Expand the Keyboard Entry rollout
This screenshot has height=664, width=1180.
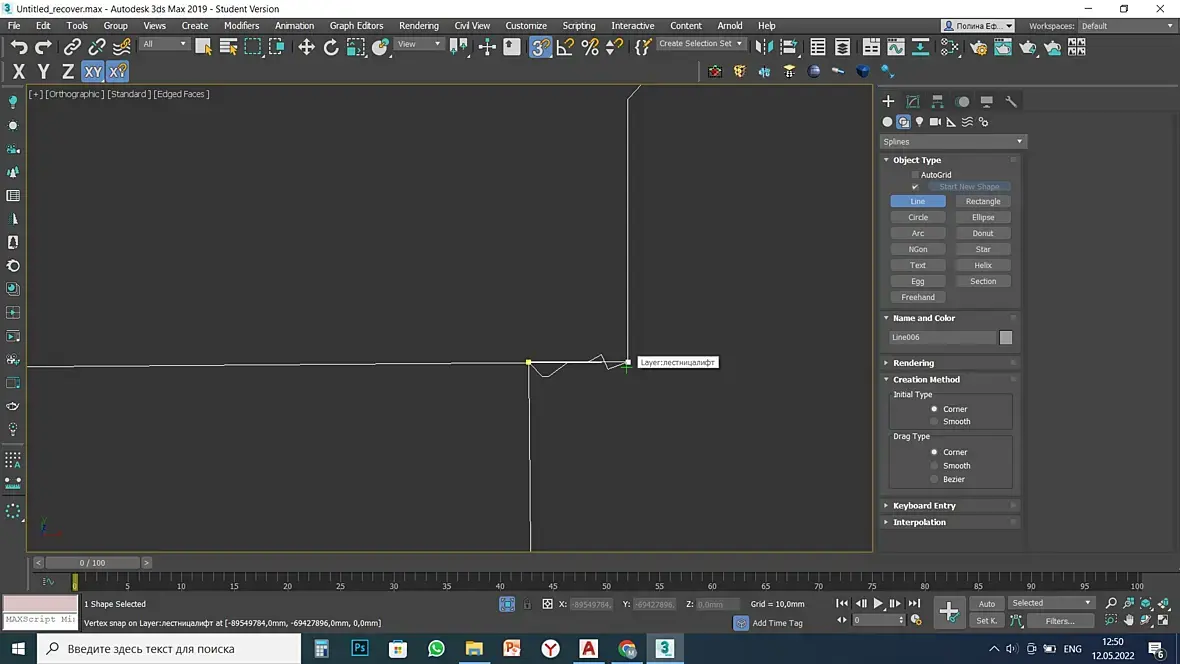click(924, 506)
